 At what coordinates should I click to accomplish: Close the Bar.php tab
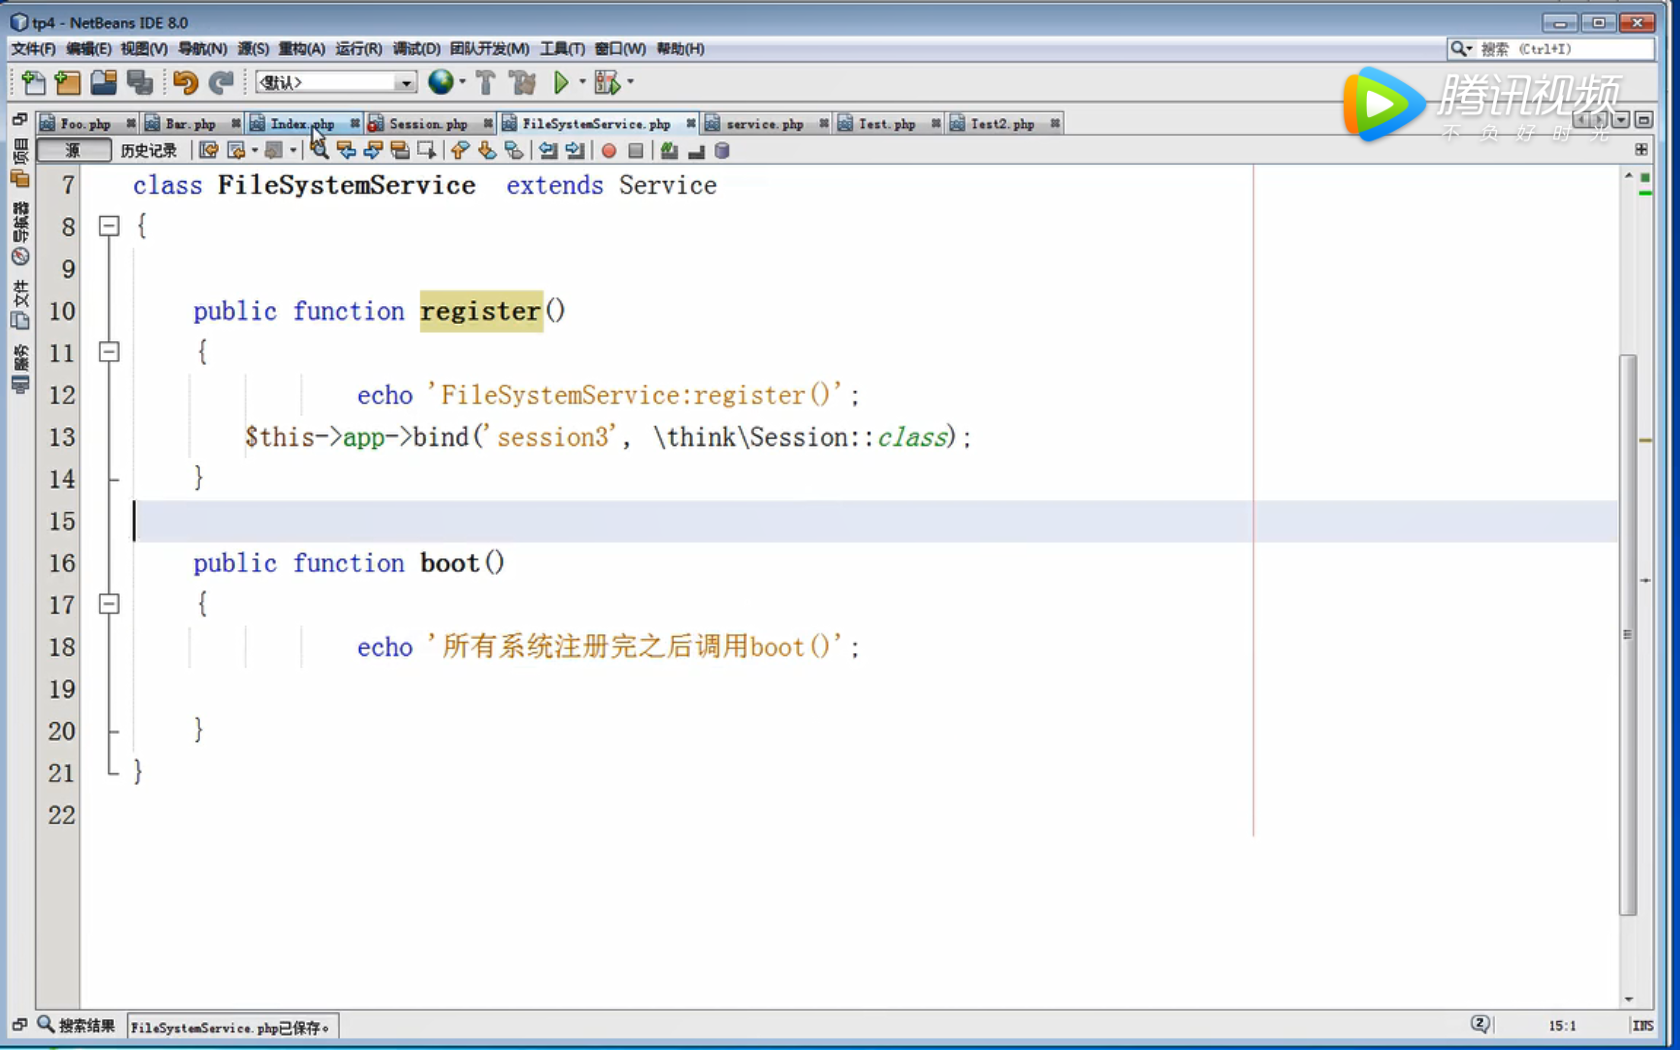(x=236, y=123)
